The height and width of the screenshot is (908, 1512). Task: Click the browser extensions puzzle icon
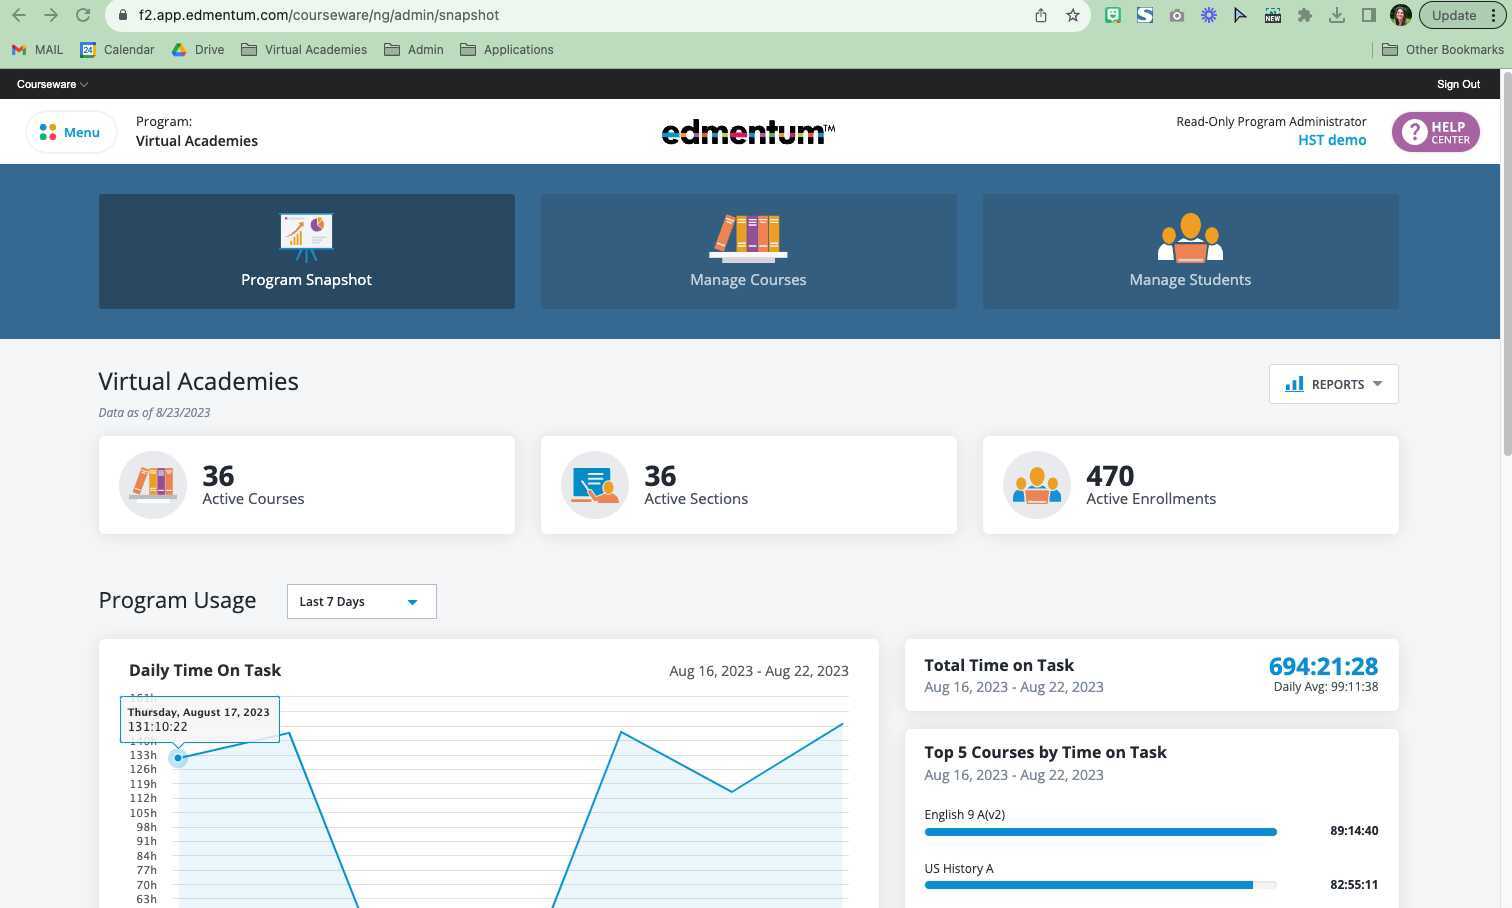1305,15
